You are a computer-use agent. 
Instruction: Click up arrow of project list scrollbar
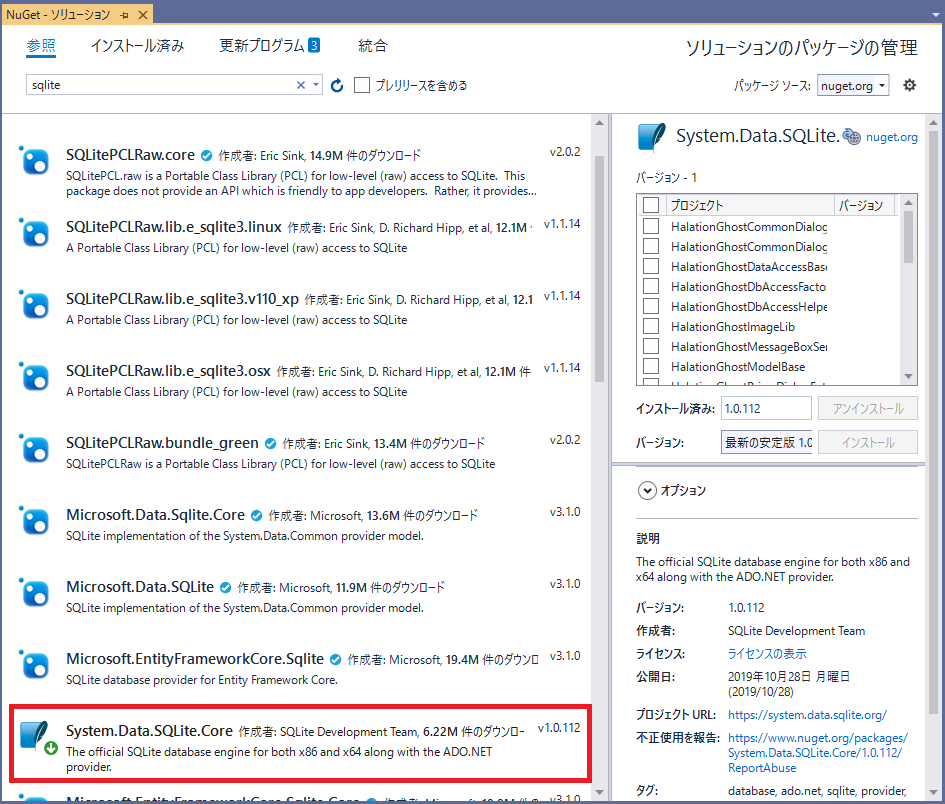tap(908, 203)
